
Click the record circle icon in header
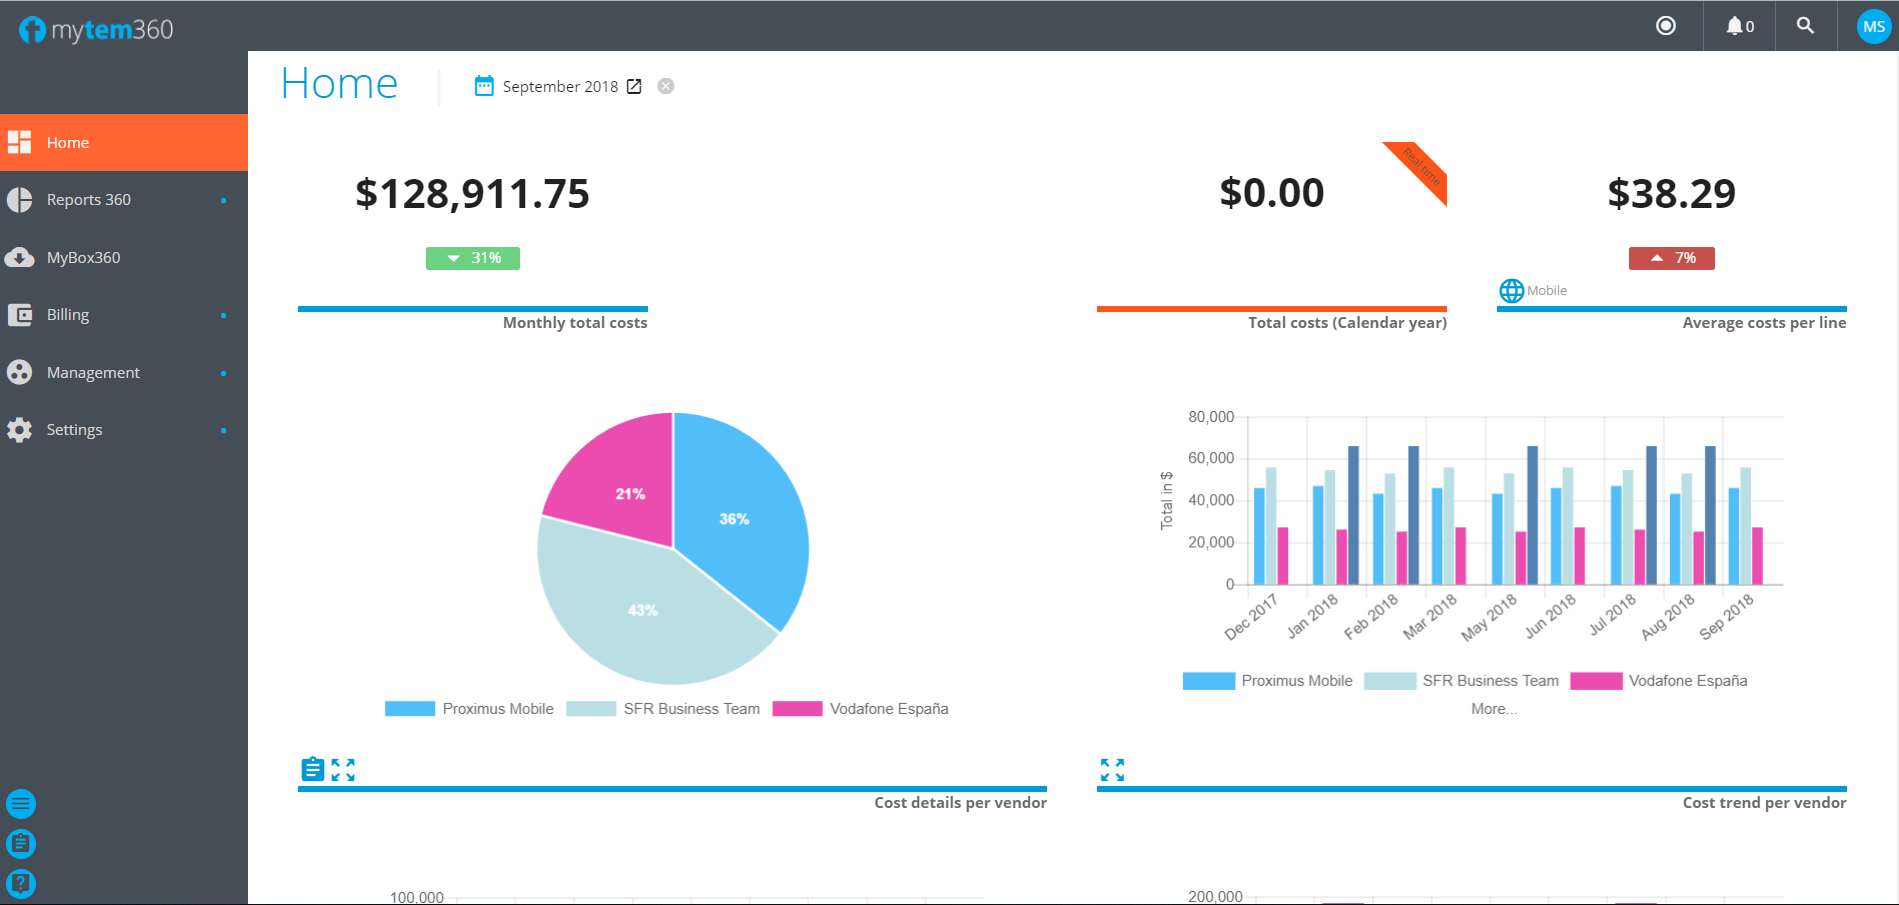coord(1665,26)
